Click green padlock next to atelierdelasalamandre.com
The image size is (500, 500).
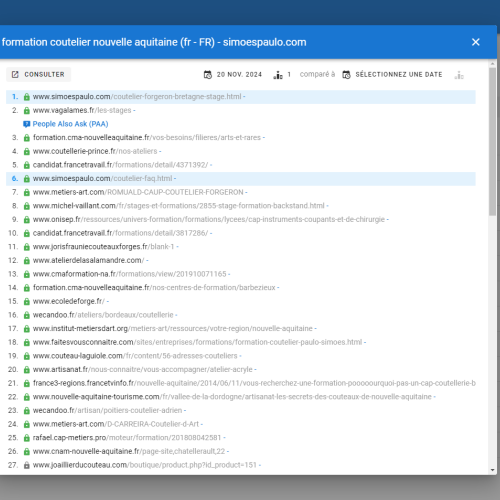[27, 261]
